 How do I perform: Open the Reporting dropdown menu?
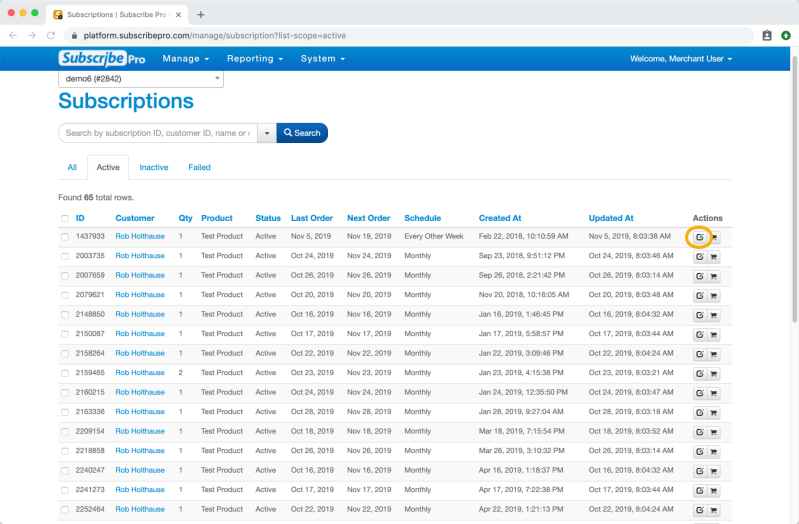(x=255, y=59)
